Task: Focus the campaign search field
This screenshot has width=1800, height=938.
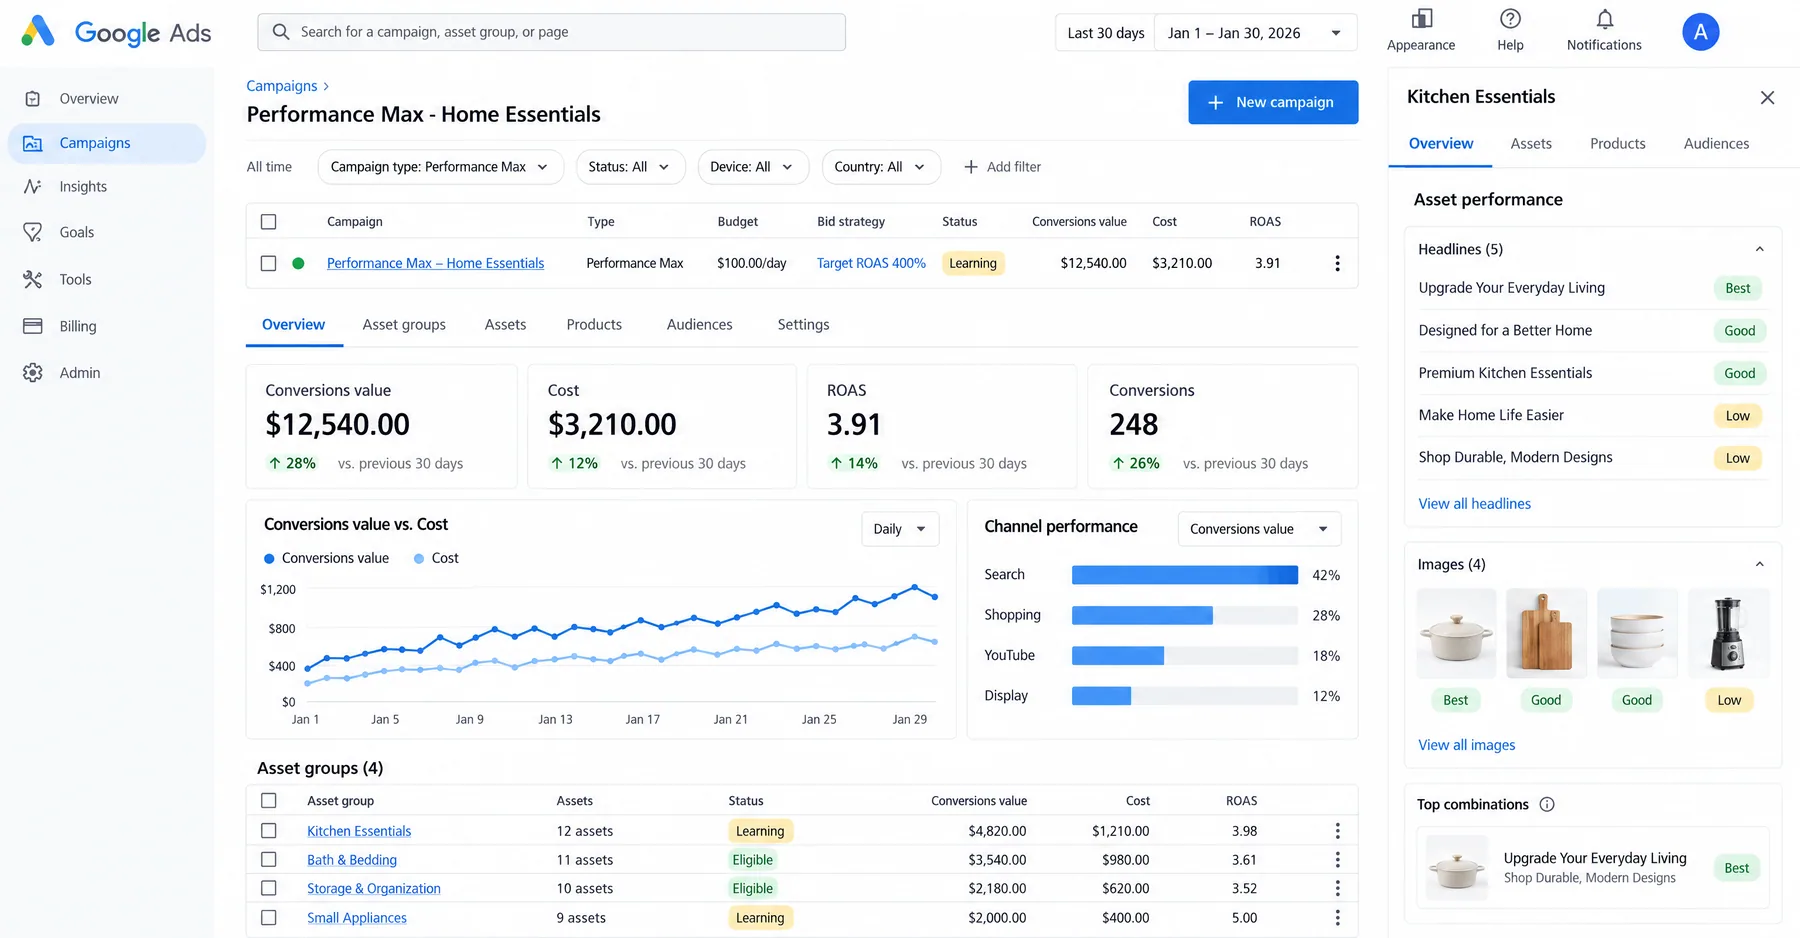Action: click(x=551, y=32)
